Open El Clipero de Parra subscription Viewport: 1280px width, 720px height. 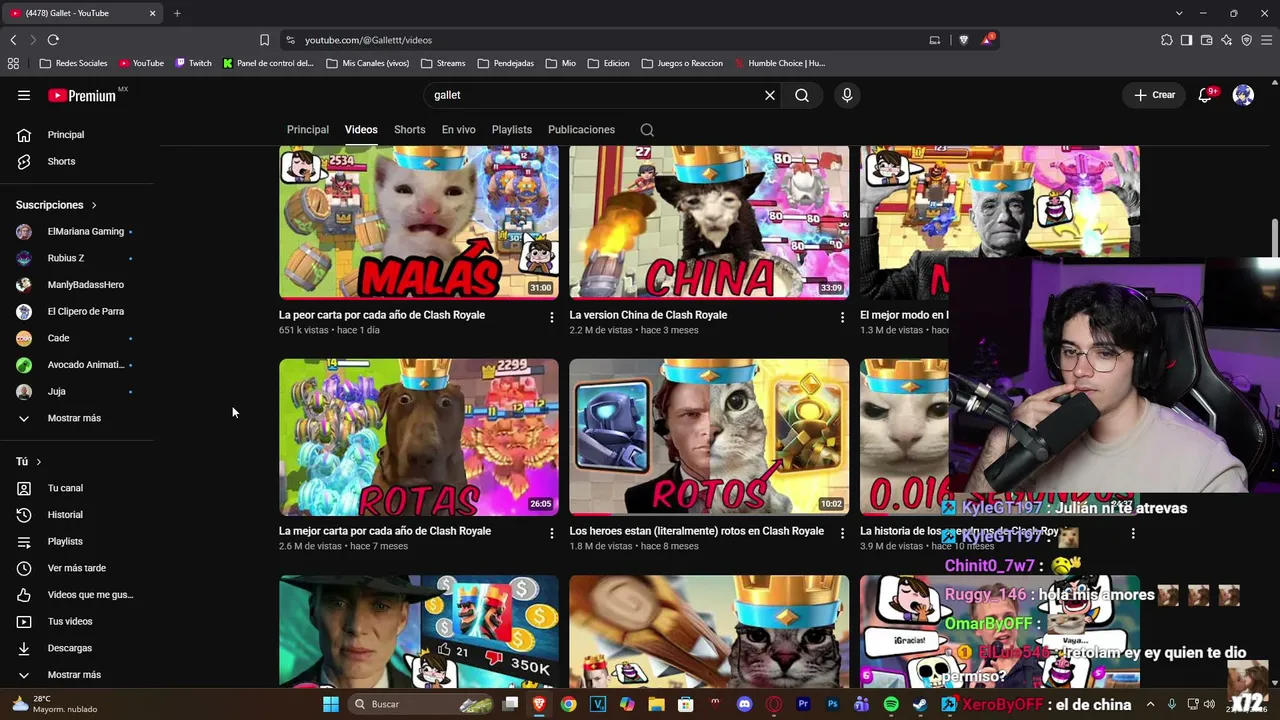coord(77,311)
